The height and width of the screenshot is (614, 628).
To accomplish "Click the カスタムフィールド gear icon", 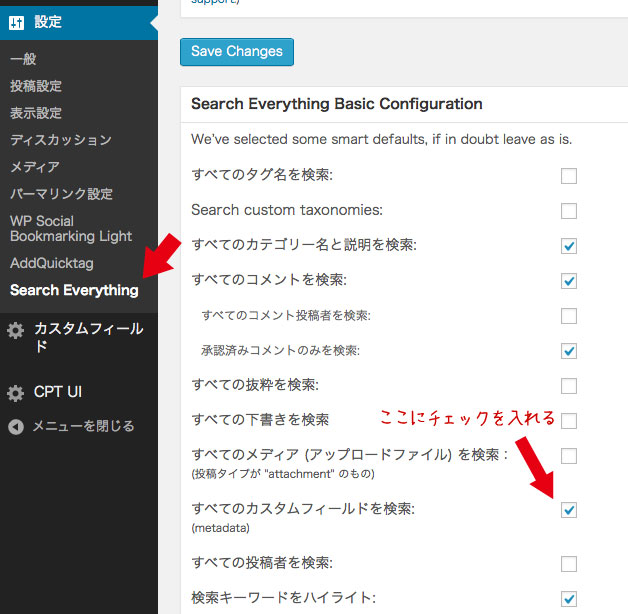I will pyautogui.click(x=16, y=330).
